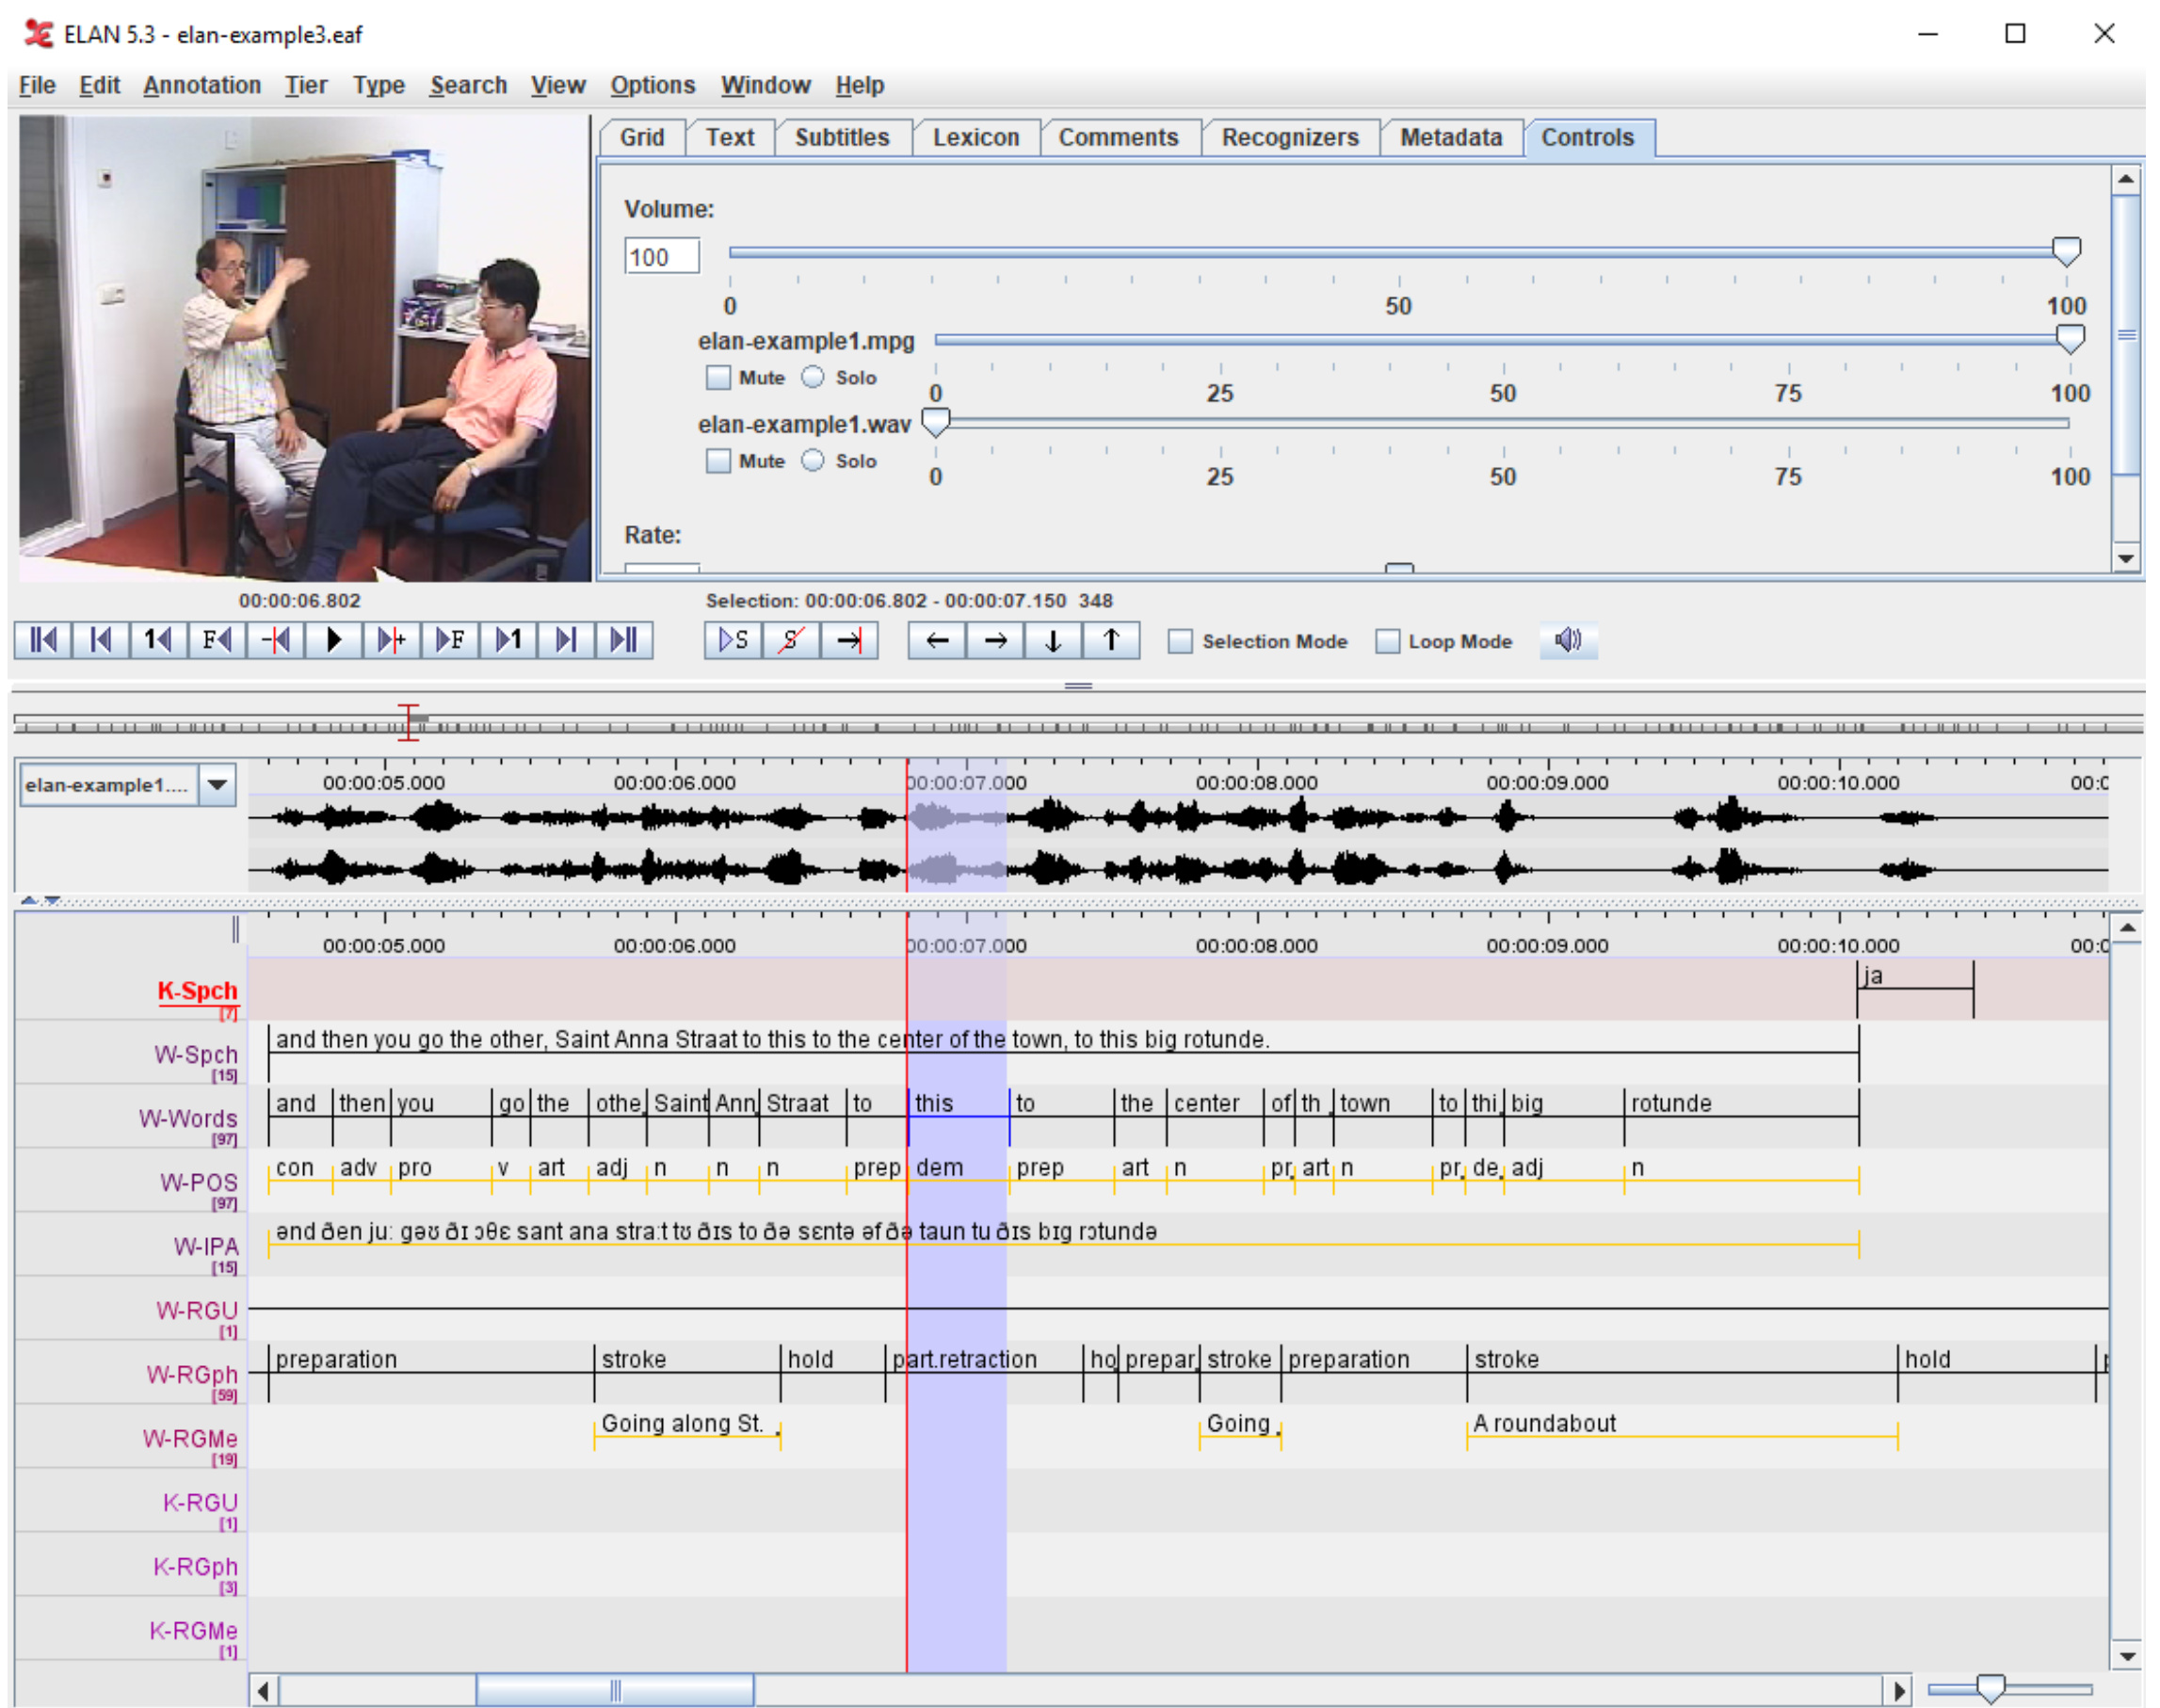Select the W-Words tier label
Screen dimensions: 2160x1708
[x=188, y=1118]
